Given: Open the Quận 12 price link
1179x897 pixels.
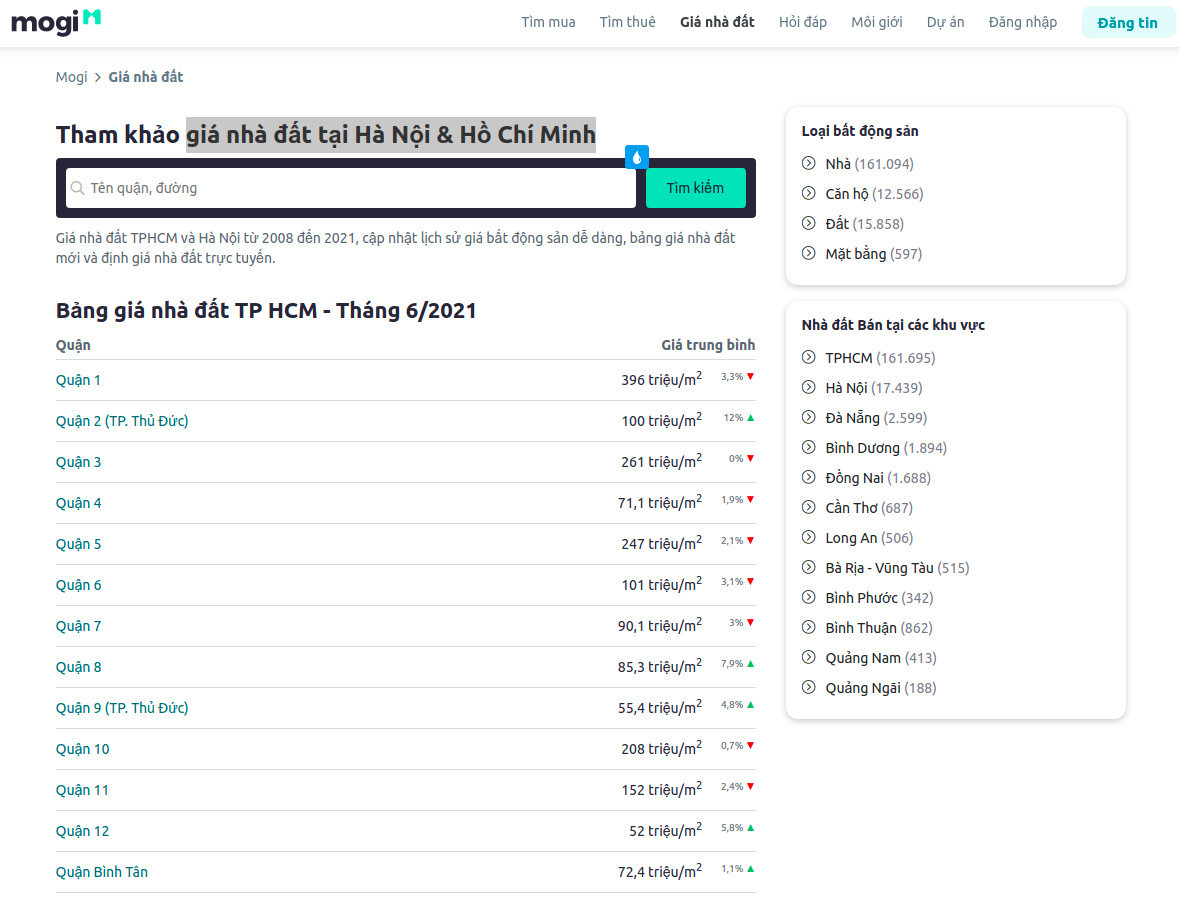Looking at the screenshot, I should tap(83, 831).
